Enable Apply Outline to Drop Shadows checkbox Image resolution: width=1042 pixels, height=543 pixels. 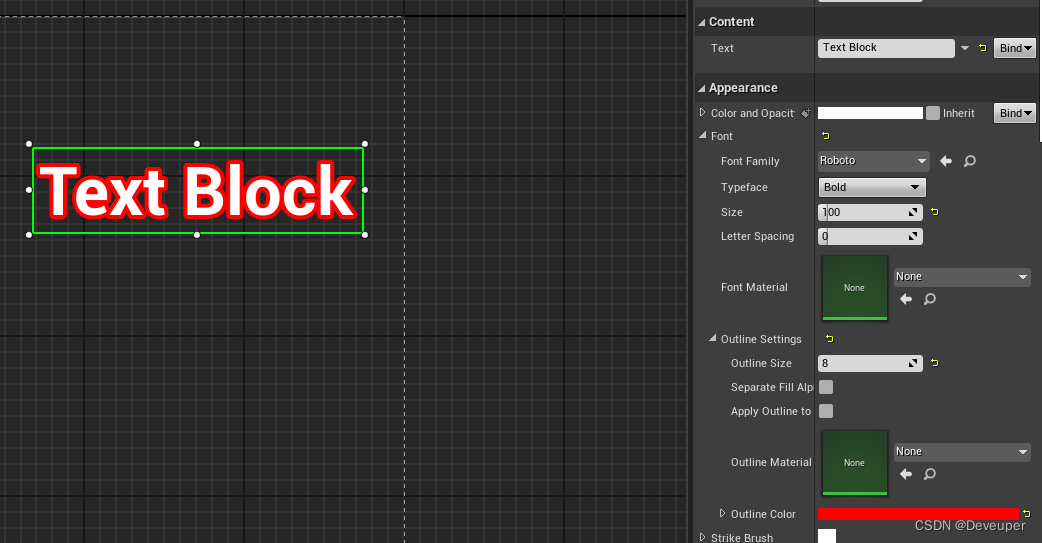[826, 411]
